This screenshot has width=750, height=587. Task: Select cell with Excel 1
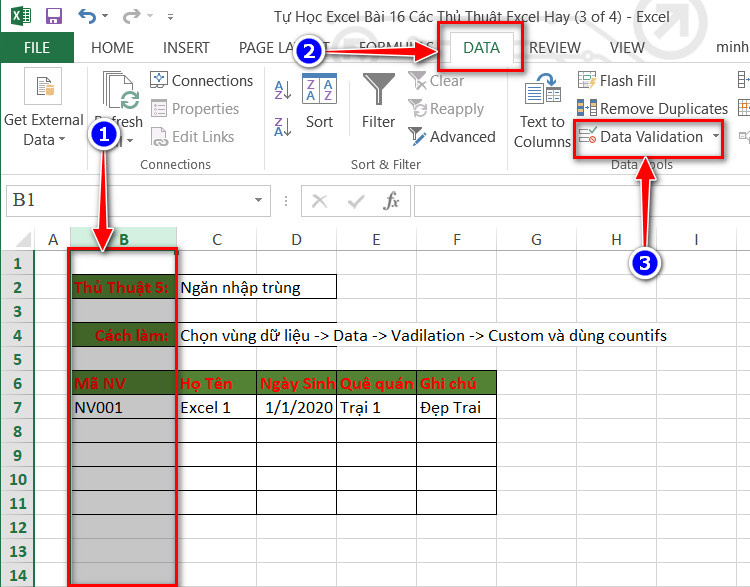(217, 407)
